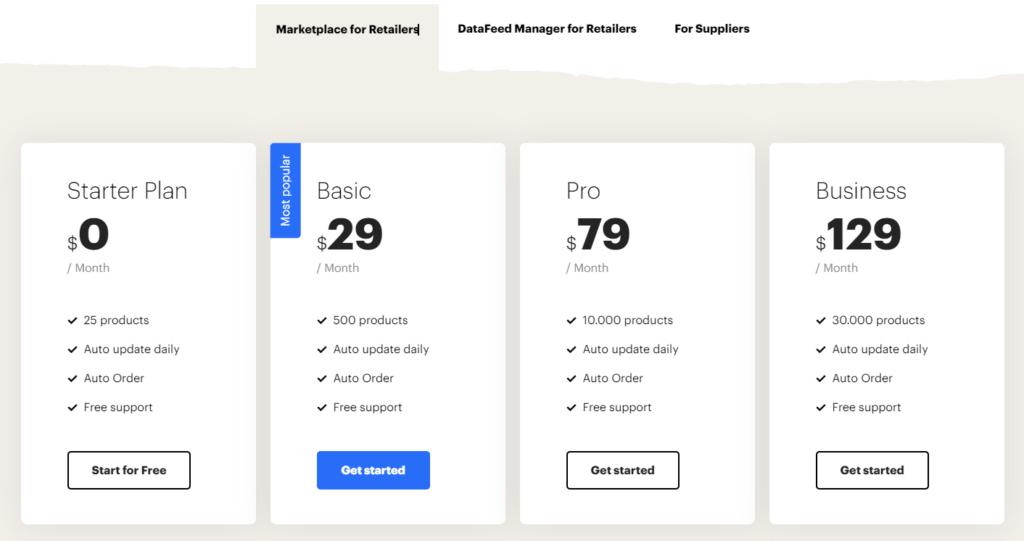Viewport: 1024px width, 541px height.
Task: Click the $29 price on Basic plan
Action: point(349,235)
